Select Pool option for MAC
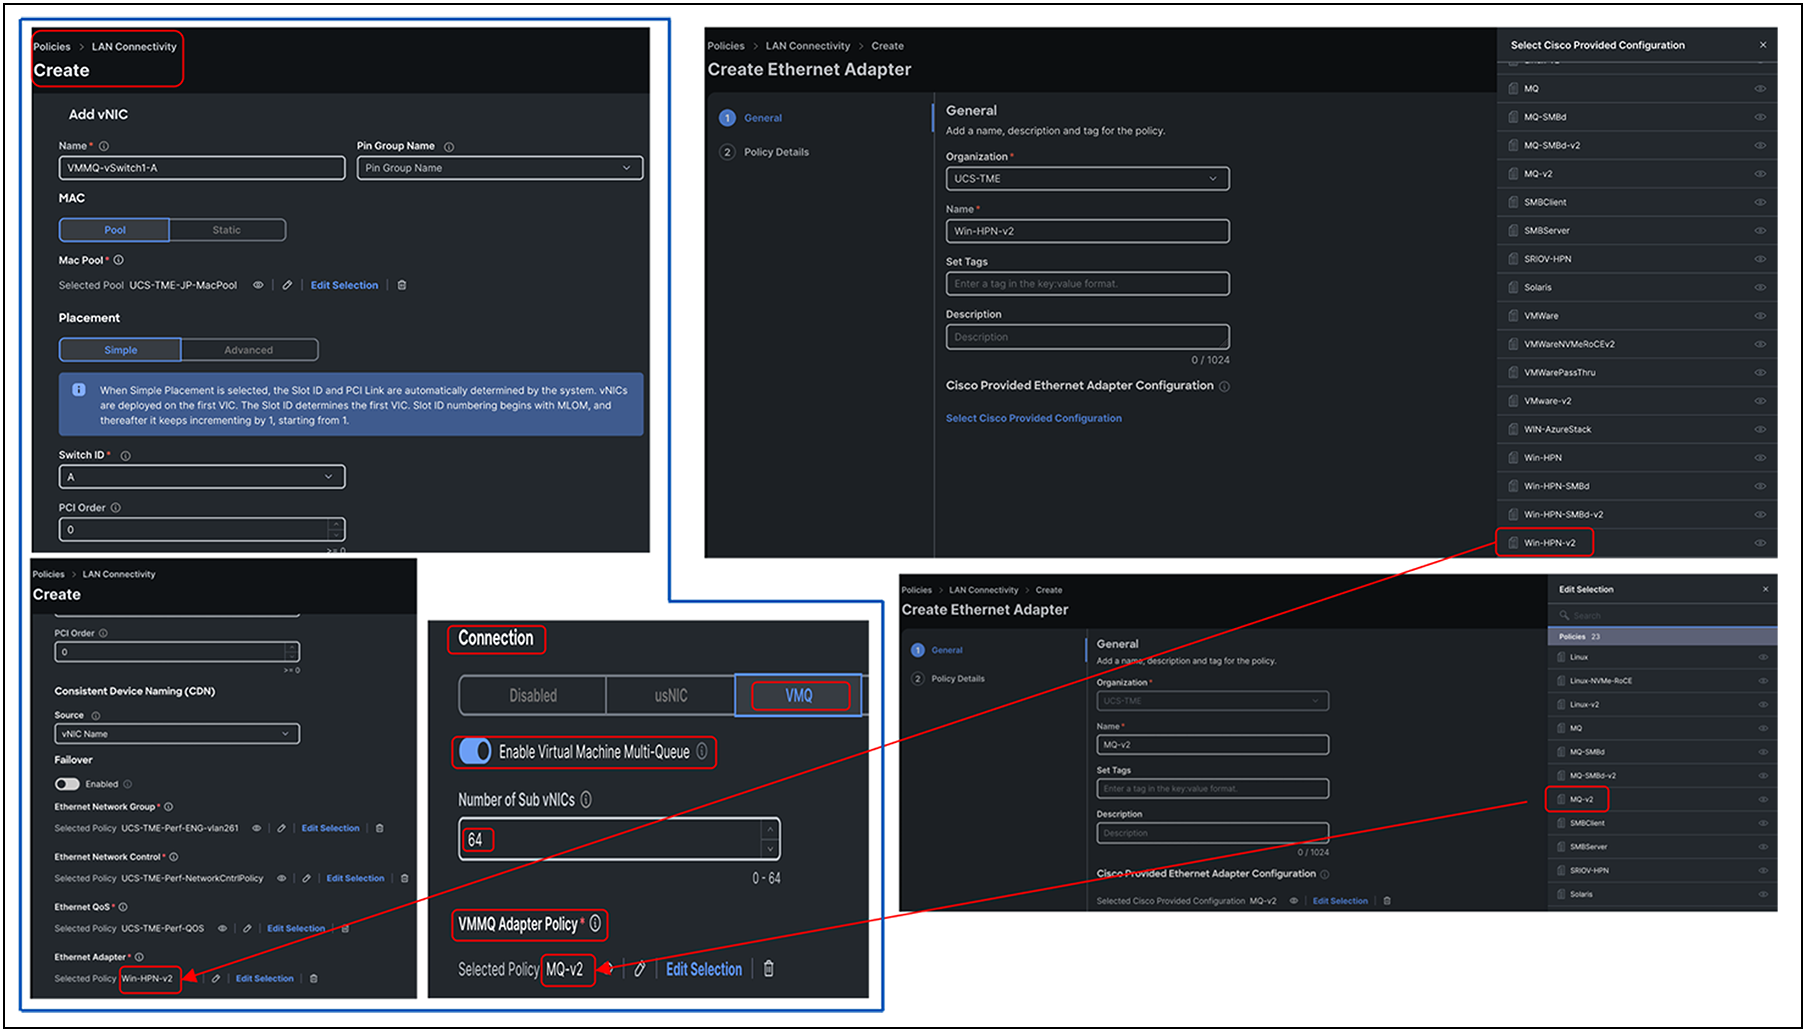1806x1032 pixels. tap(115, 230)
